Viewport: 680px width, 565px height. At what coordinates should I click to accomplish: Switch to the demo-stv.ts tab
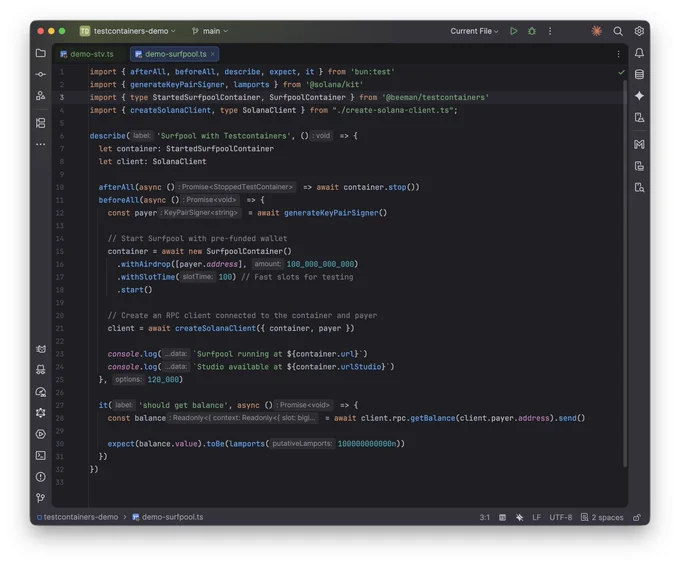[87, 54]
